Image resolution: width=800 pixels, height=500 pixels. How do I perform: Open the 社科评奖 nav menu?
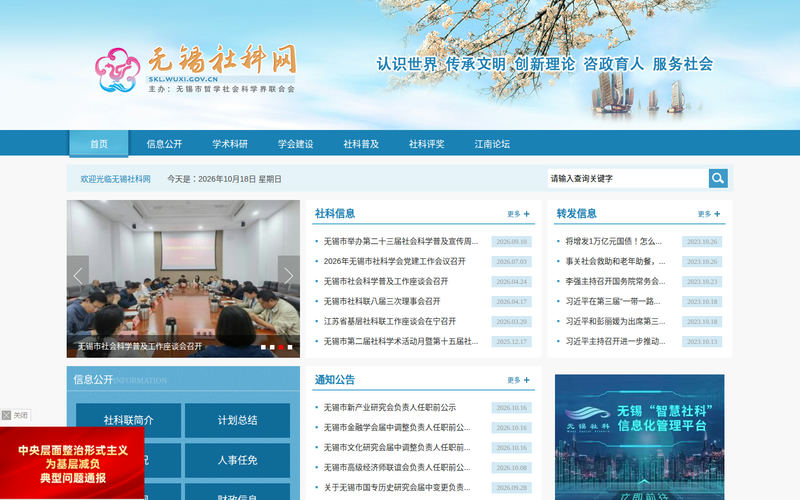coord(427,144)
